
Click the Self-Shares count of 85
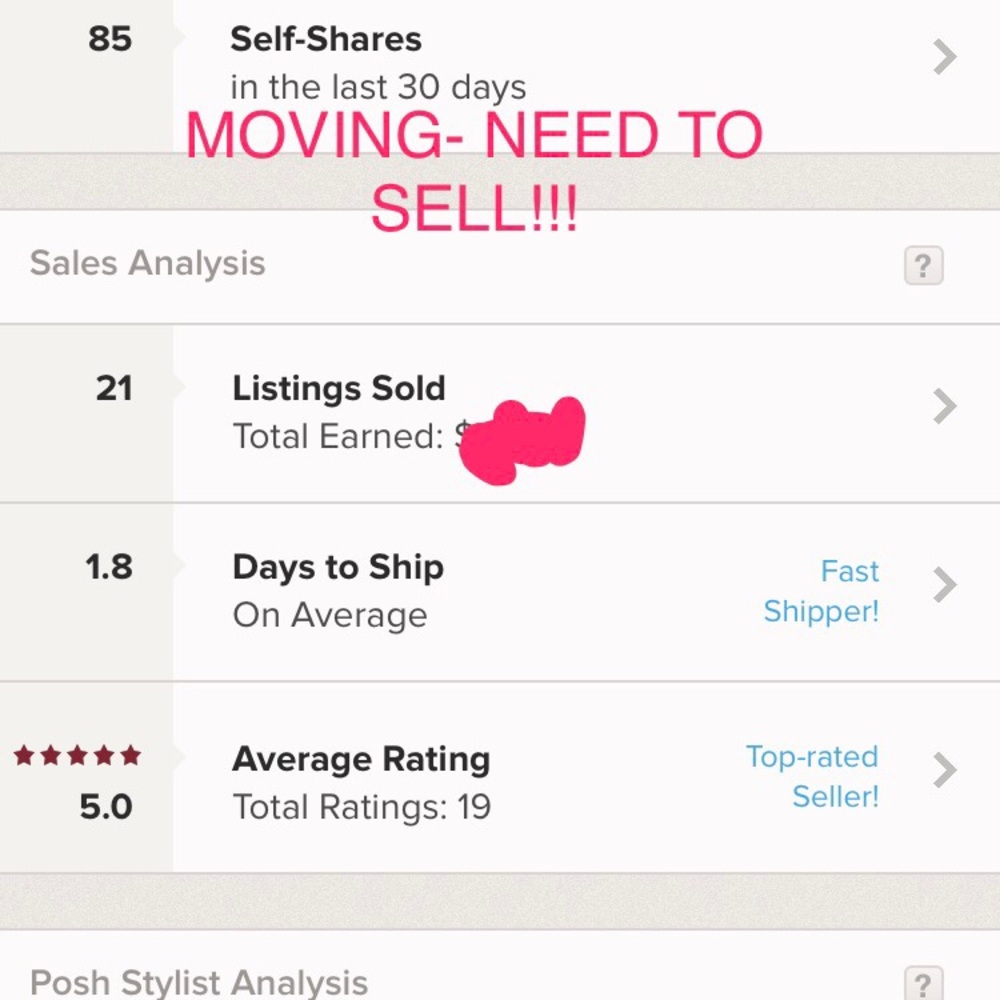pyautogui.click(x=110, y=40)
